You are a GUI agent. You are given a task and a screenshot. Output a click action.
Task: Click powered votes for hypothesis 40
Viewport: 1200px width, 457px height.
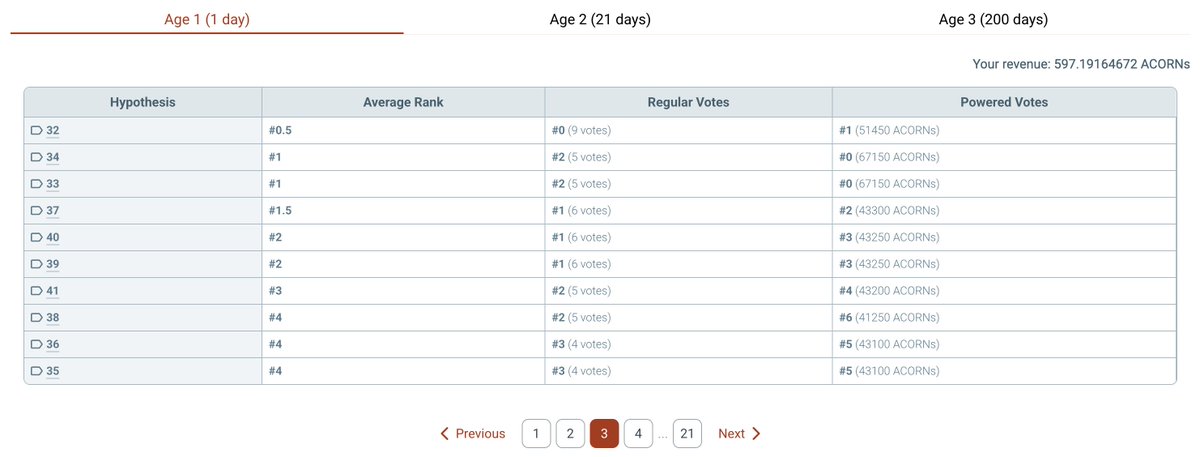point(1004,237)
